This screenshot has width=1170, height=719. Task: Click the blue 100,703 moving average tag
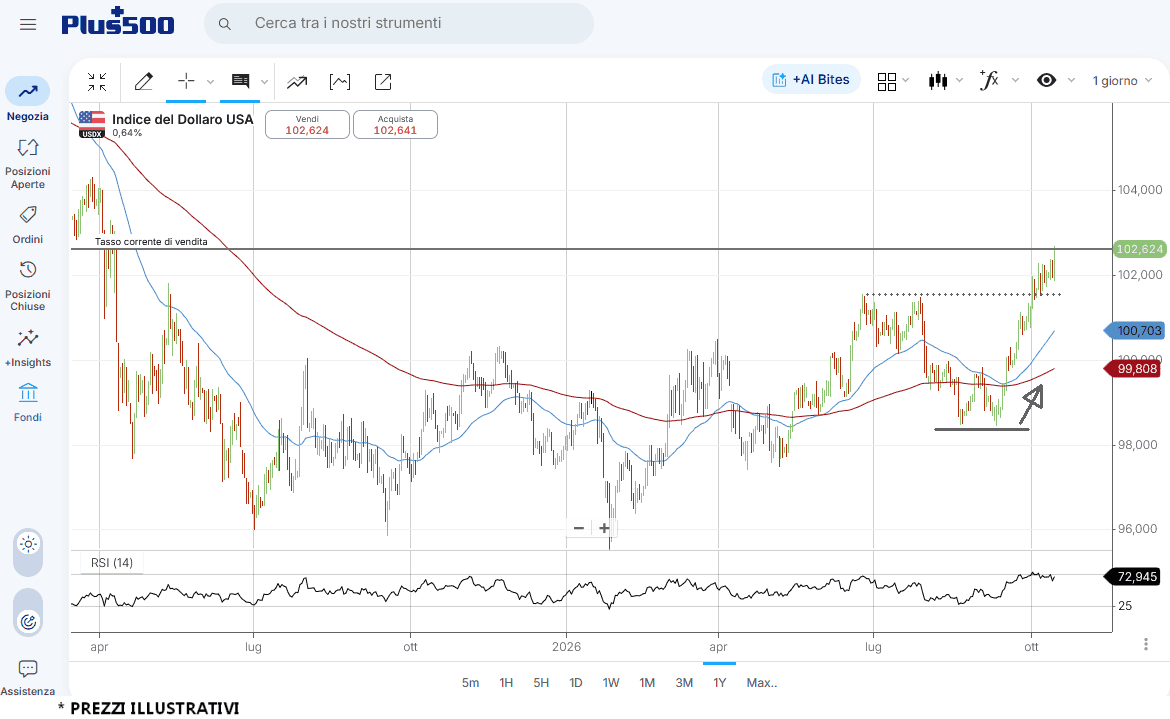tap(1134, 330)
